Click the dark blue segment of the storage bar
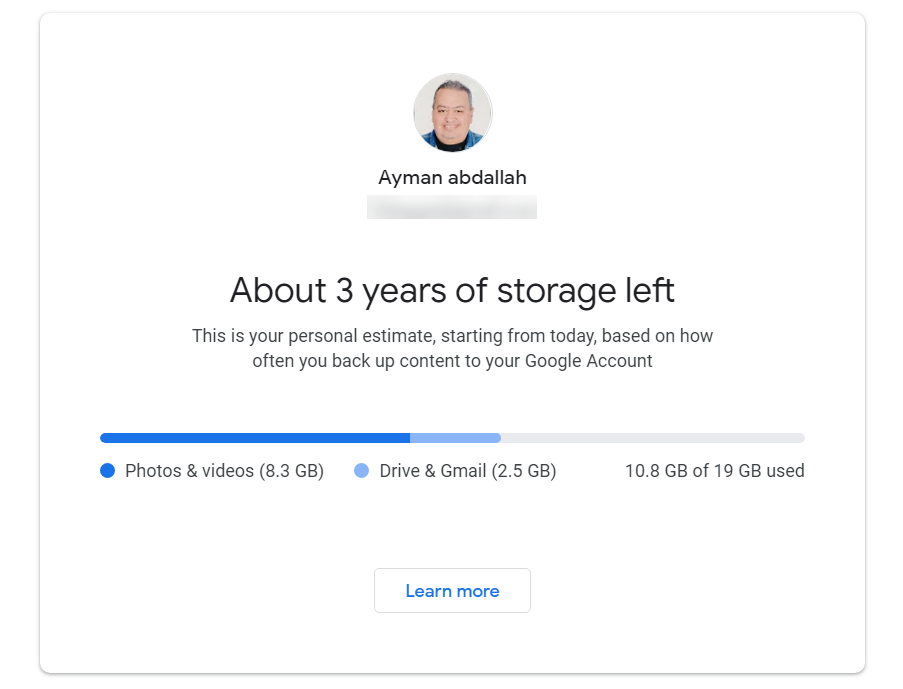Viewport: 903px width, 689px height. click(x=255, y=438)
